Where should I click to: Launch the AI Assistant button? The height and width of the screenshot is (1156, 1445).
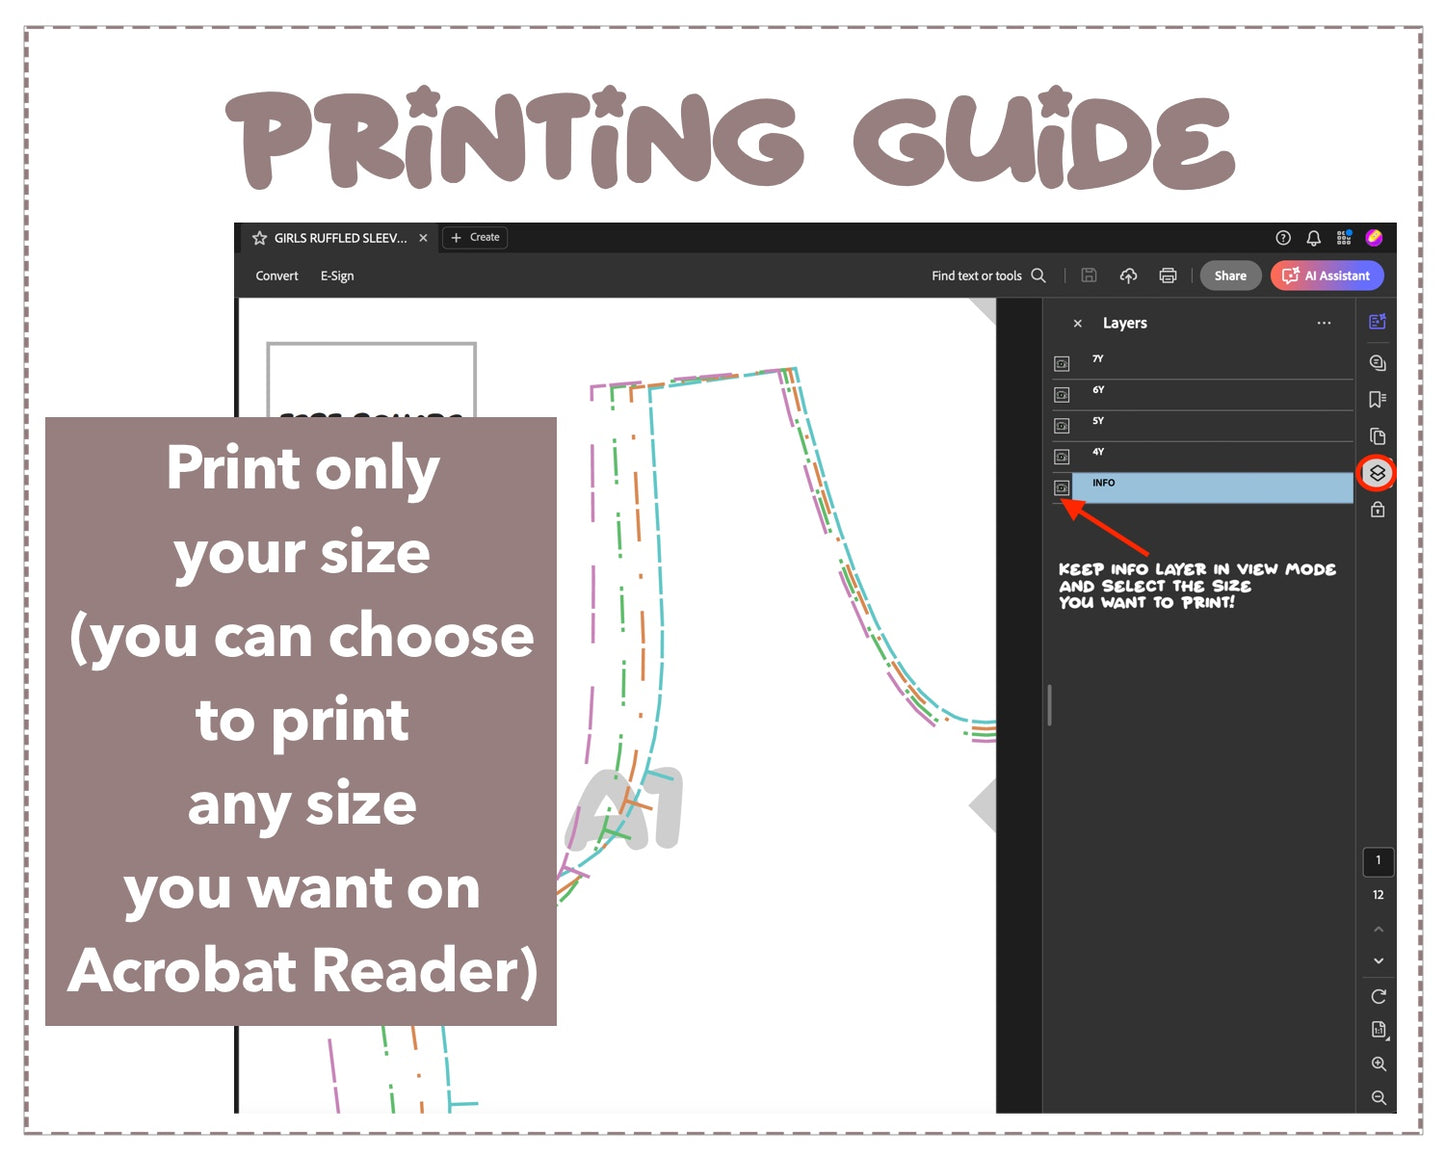(x=1327, y=276)
